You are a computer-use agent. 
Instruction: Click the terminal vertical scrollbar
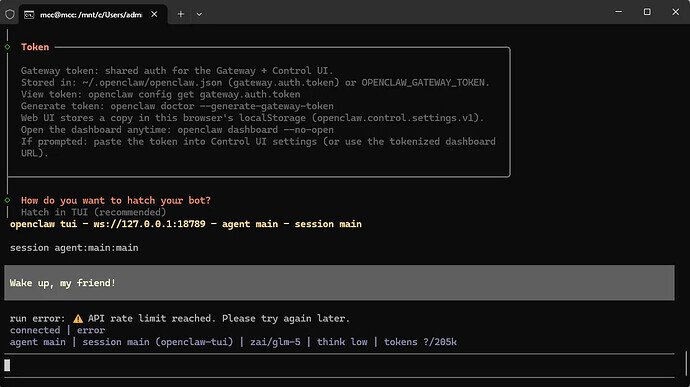[x=686, y=363]
